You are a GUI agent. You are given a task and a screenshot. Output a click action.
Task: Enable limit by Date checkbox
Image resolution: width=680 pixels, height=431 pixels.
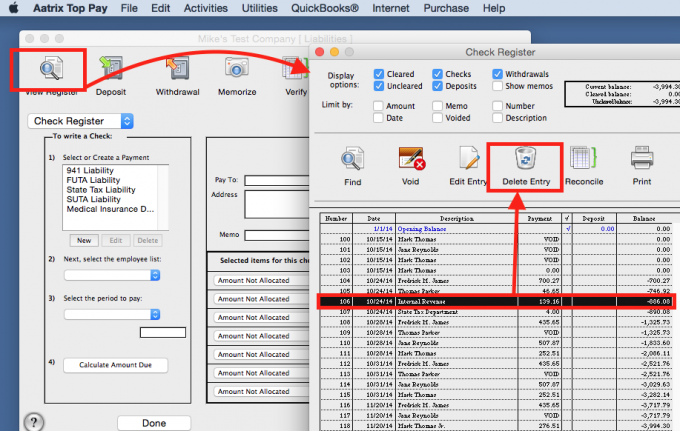pyautogui.click(x=378, y=118)
